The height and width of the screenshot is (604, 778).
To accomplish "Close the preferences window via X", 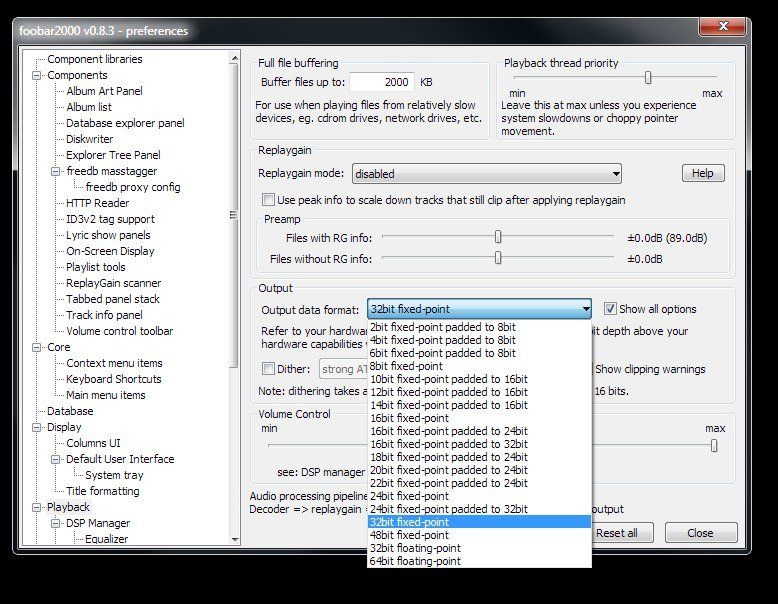I will [x=722, y=26].
